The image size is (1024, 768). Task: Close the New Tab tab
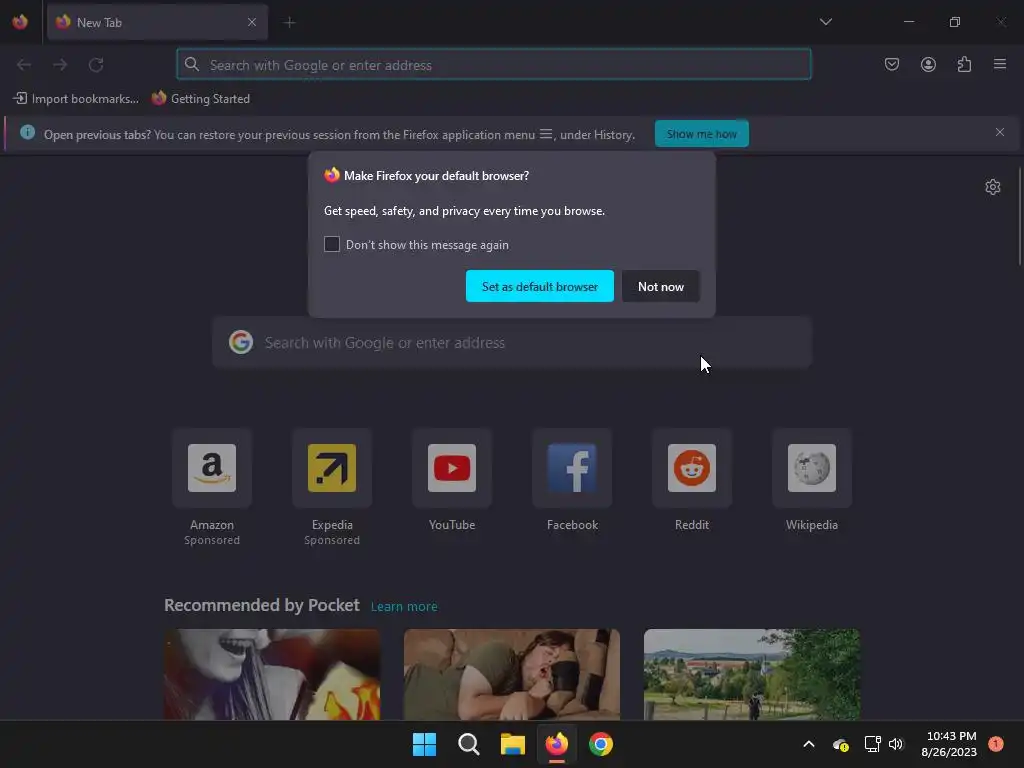pyautogui.click(x=252, y=22)
